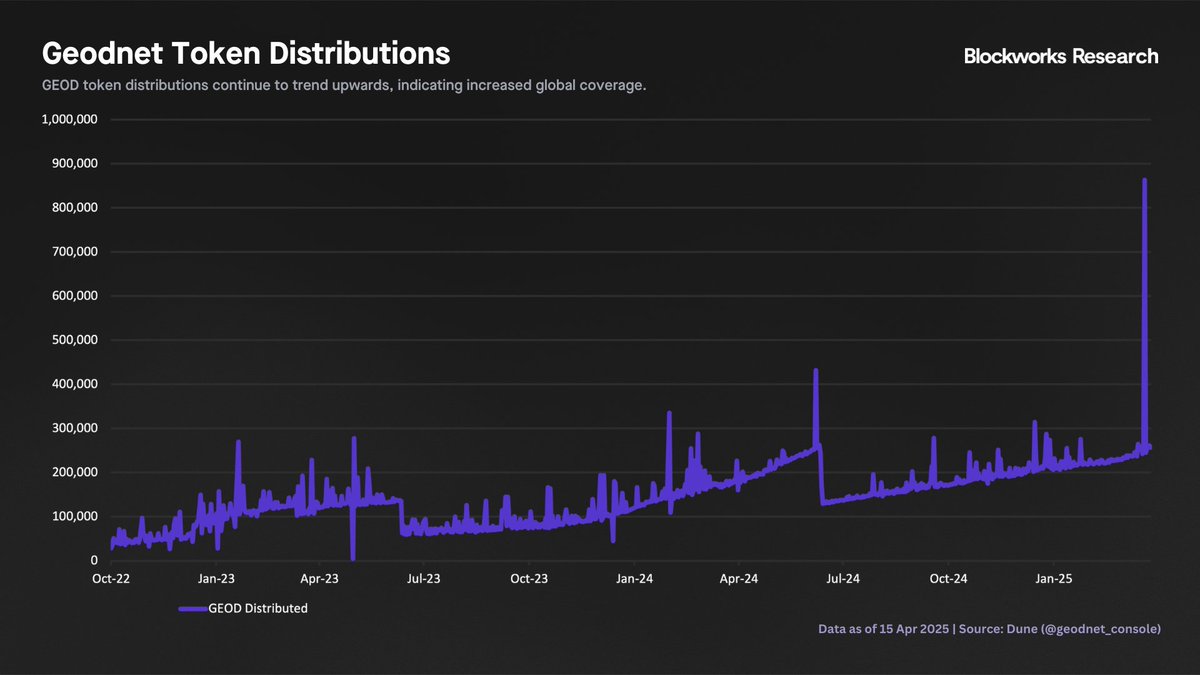The image size is (1200, 675).
Task: Click the Blockworks Research logo
Action: (x=1061, y=57)
